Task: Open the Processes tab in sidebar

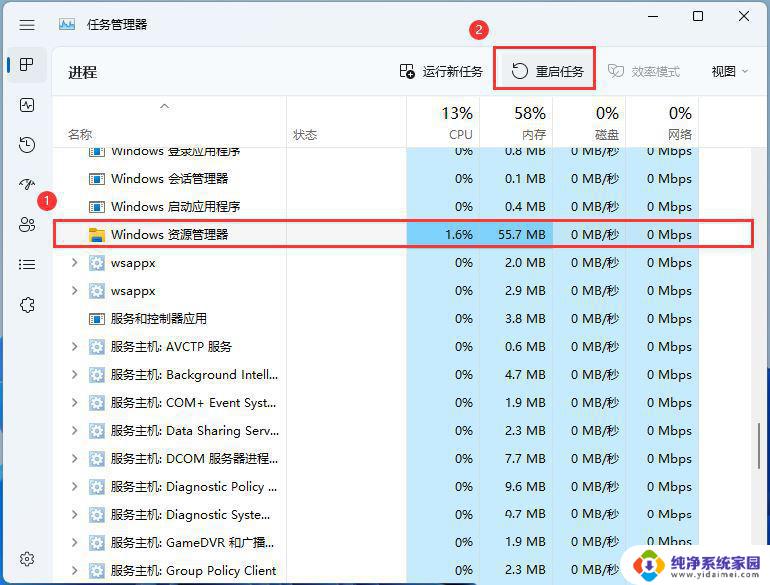Action: (27, 64)
